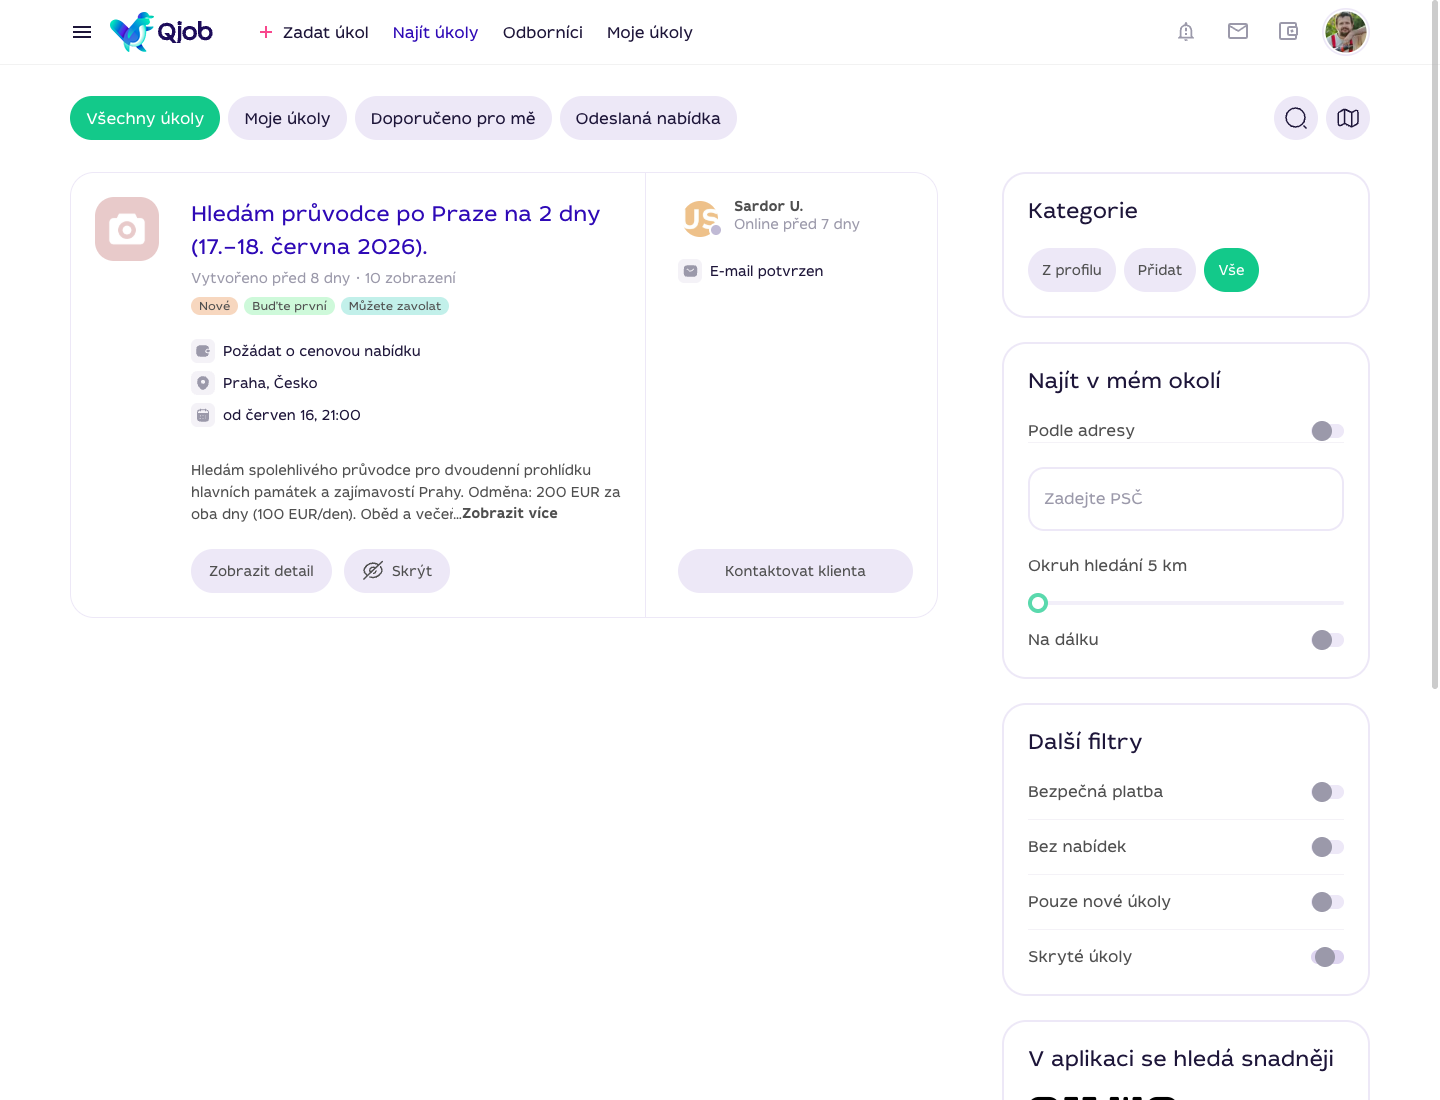Open task title Hledám průvodce po Praze
This screenshot has width=1440, height=1100.
pos(395,230)
